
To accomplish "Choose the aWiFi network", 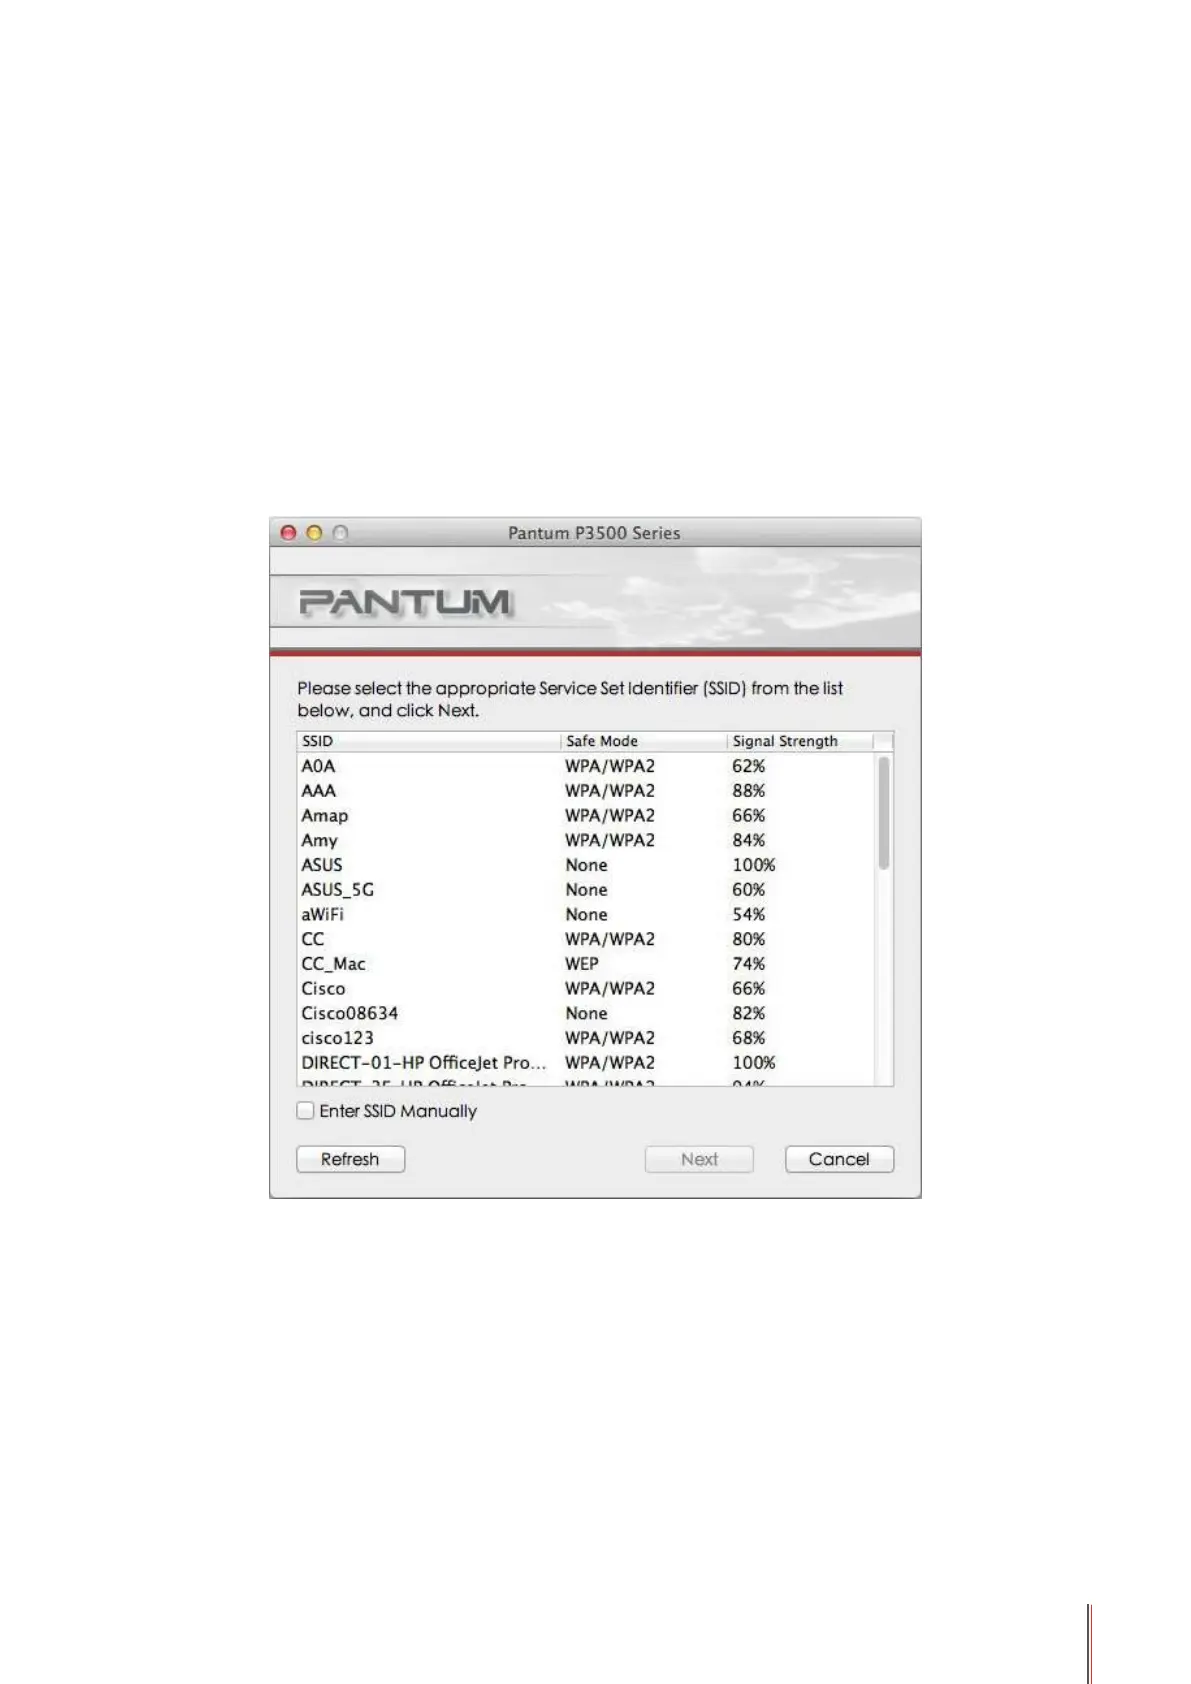I will click(x=586, y=914).
